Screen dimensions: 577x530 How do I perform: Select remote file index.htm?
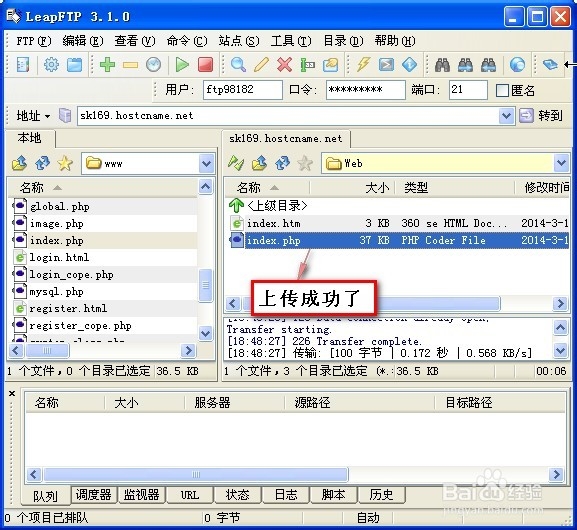399,223
